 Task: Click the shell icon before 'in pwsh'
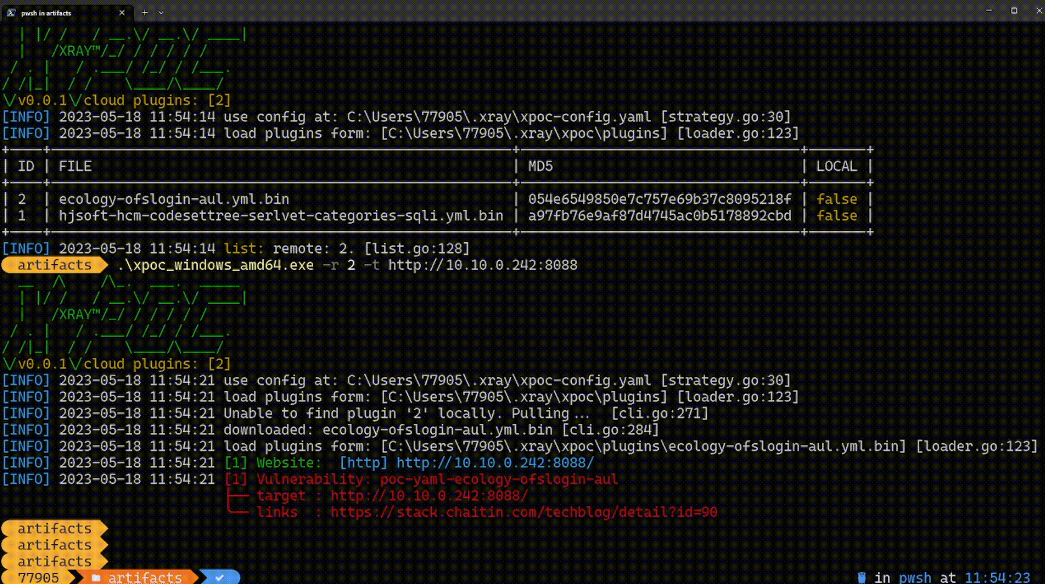pyautogui.click(x=862, y=577)
